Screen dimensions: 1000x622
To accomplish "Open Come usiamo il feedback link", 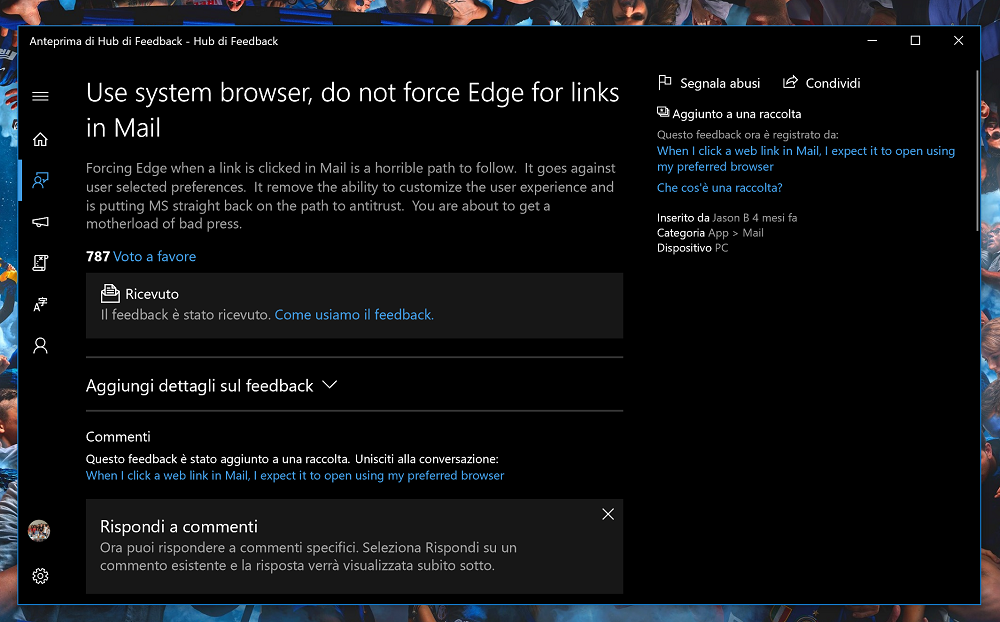I will click(354, 315).
